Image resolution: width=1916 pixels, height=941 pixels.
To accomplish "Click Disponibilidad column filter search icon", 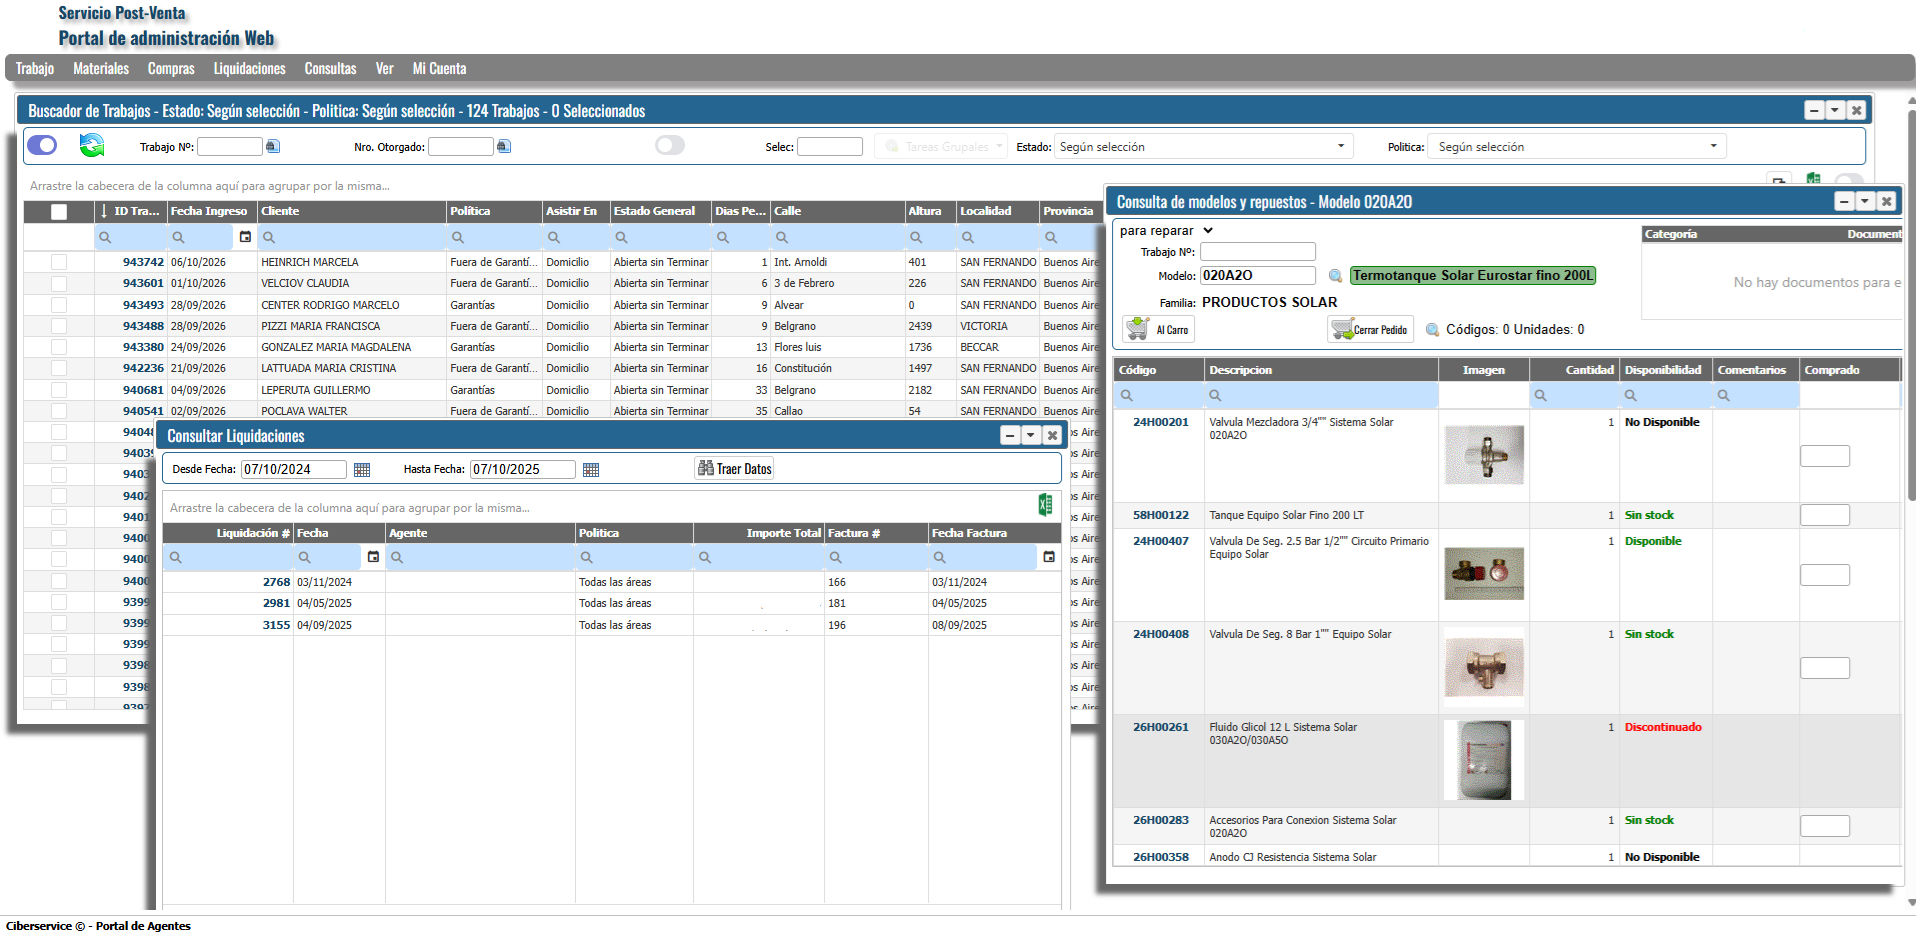I will [x=1630, y=396].
